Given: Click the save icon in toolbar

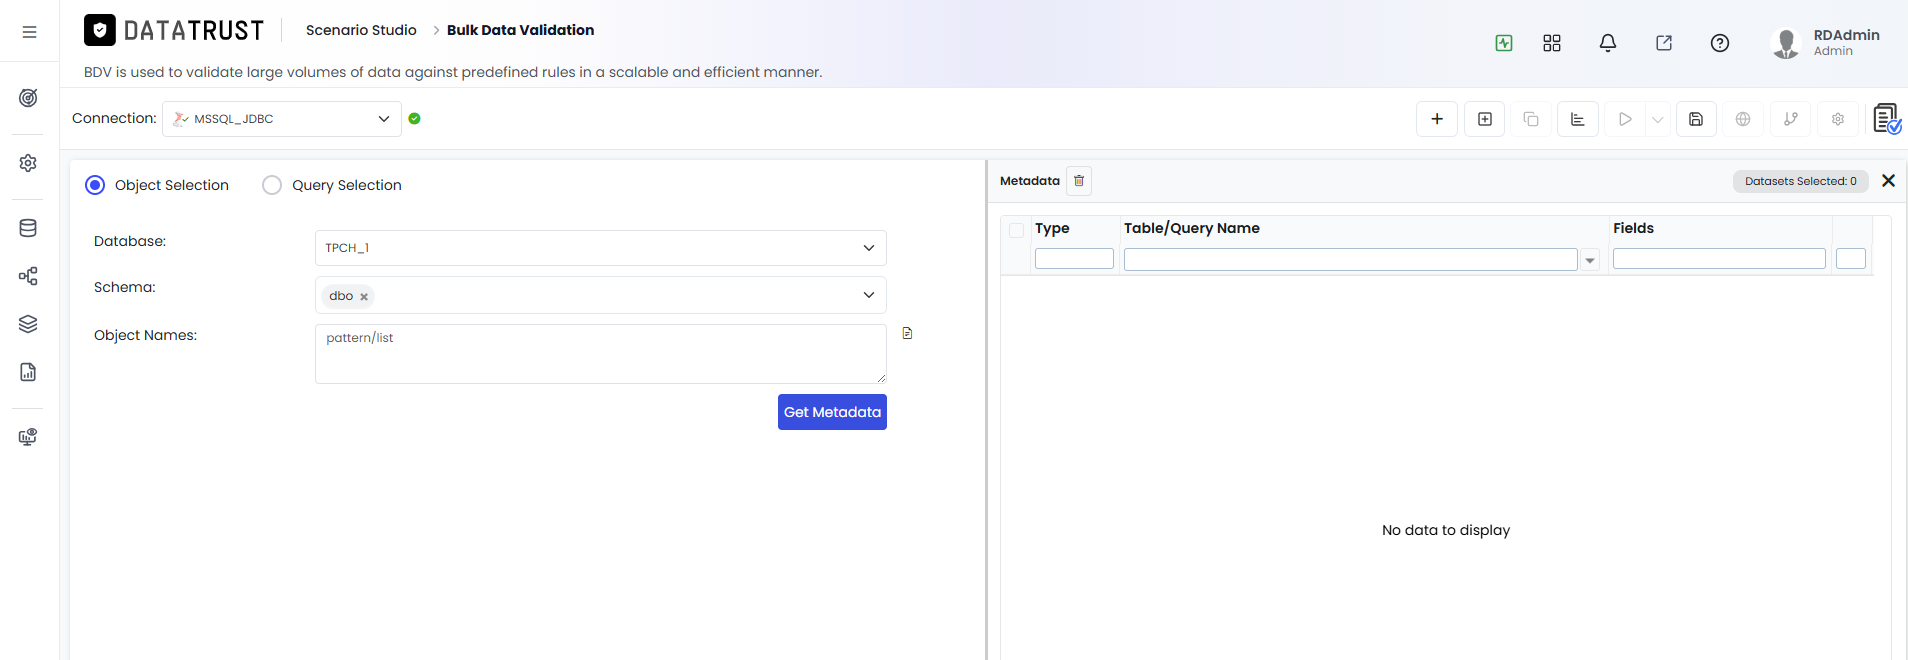Looking at the screenshot, I should pyautogui.click(x=1696, y=119).
